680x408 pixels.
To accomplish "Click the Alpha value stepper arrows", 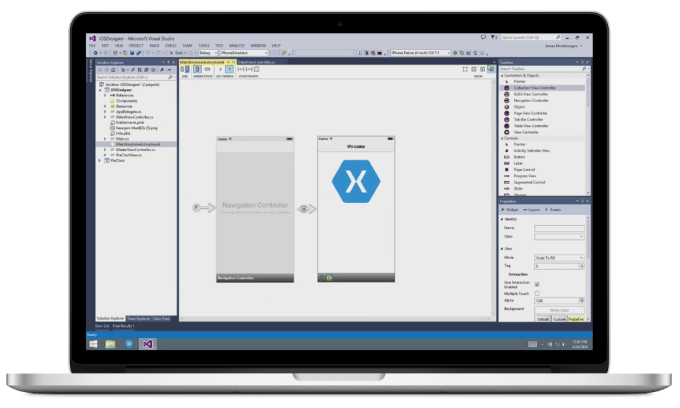I will click(x=582, y=300).
